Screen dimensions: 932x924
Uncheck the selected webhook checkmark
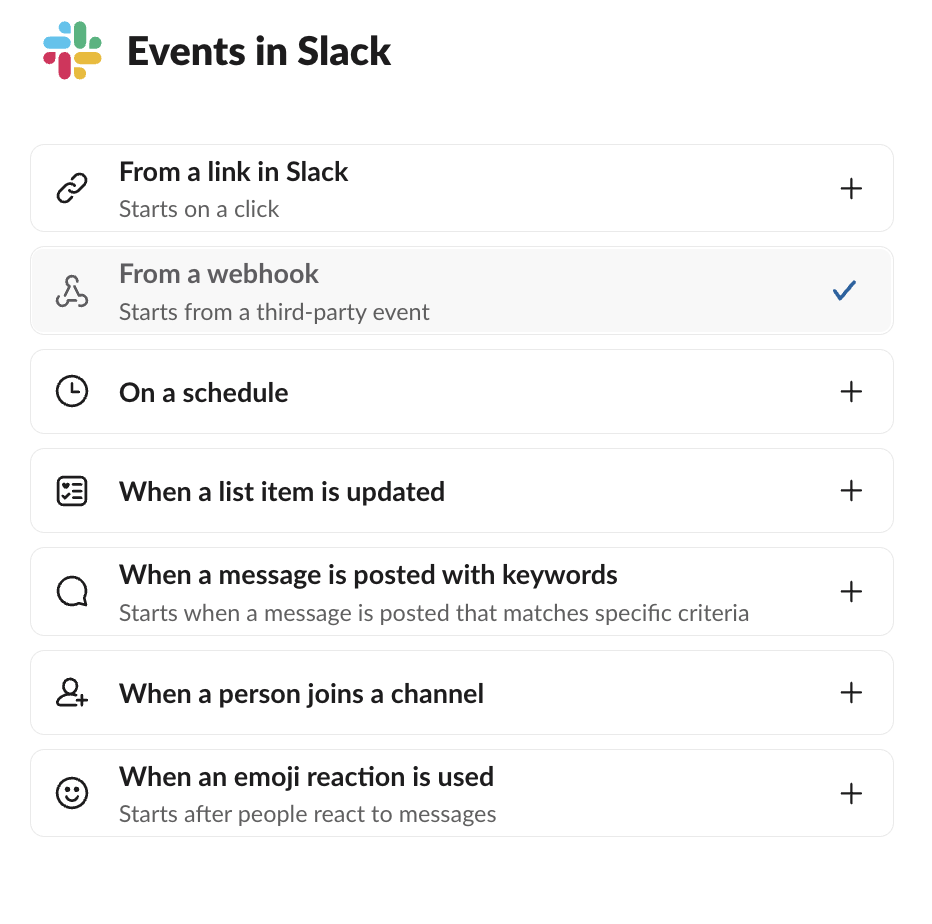coord(845,291)
